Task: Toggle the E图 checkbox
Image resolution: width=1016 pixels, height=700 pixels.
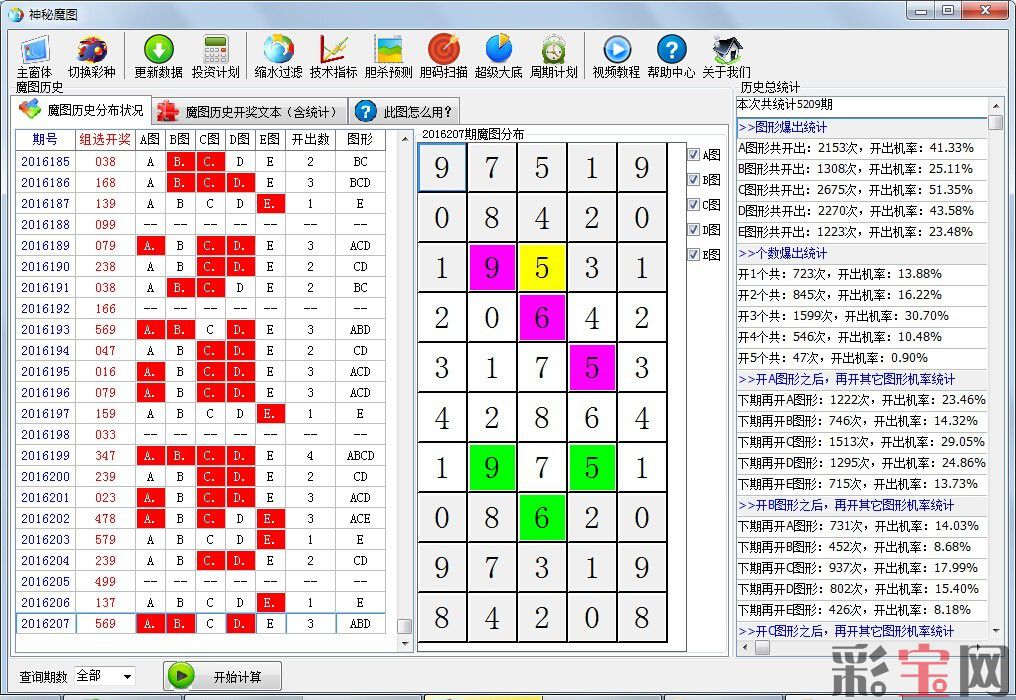Action: 694,255
